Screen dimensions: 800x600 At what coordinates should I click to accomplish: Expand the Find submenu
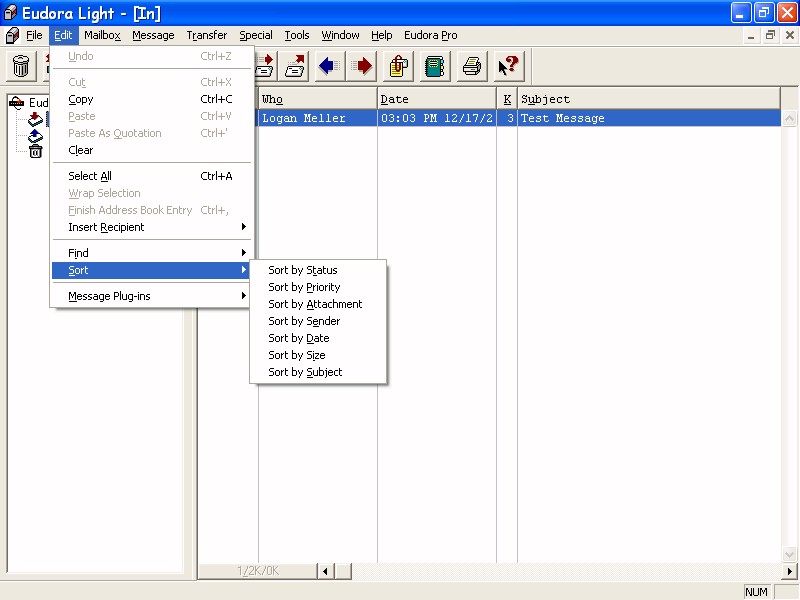(152, 253)
